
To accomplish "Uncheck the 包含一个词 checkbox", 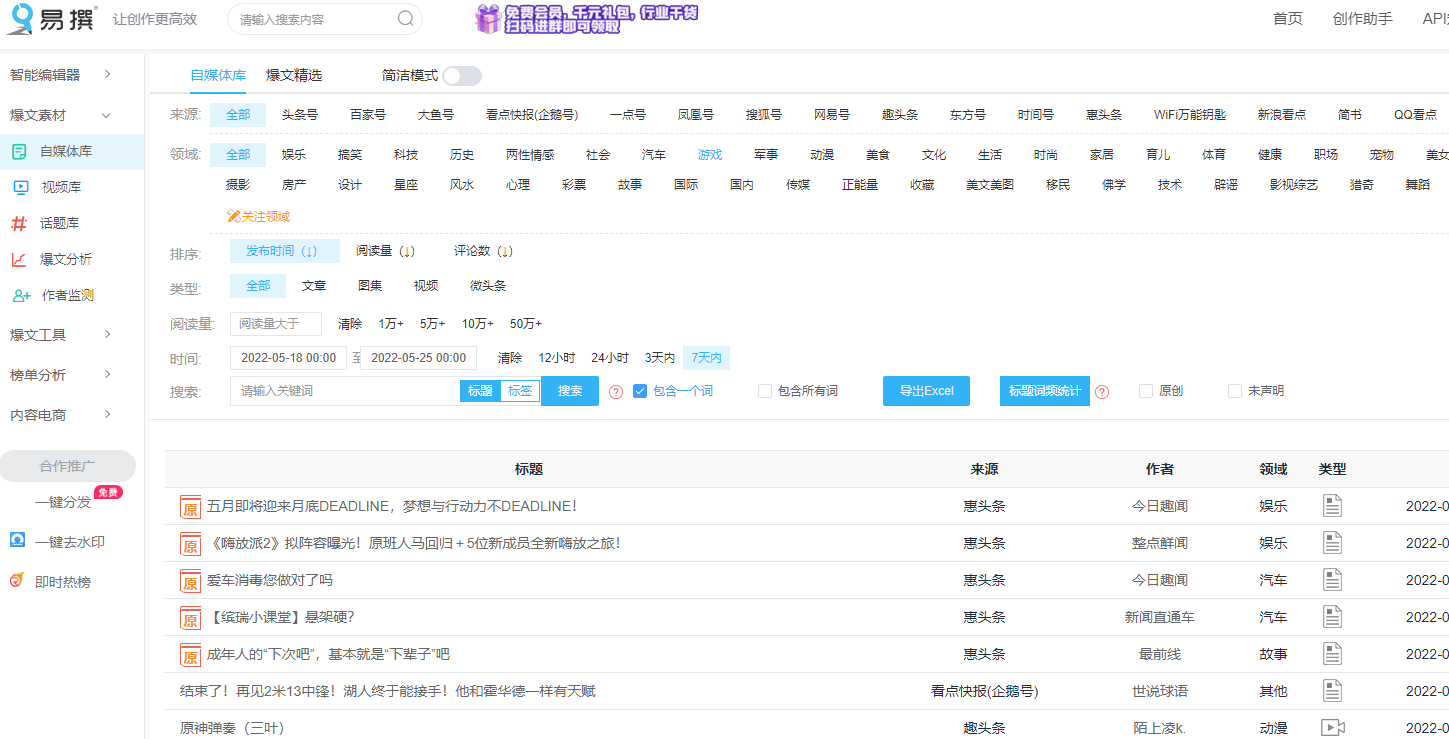I will [x=640, y=391].
